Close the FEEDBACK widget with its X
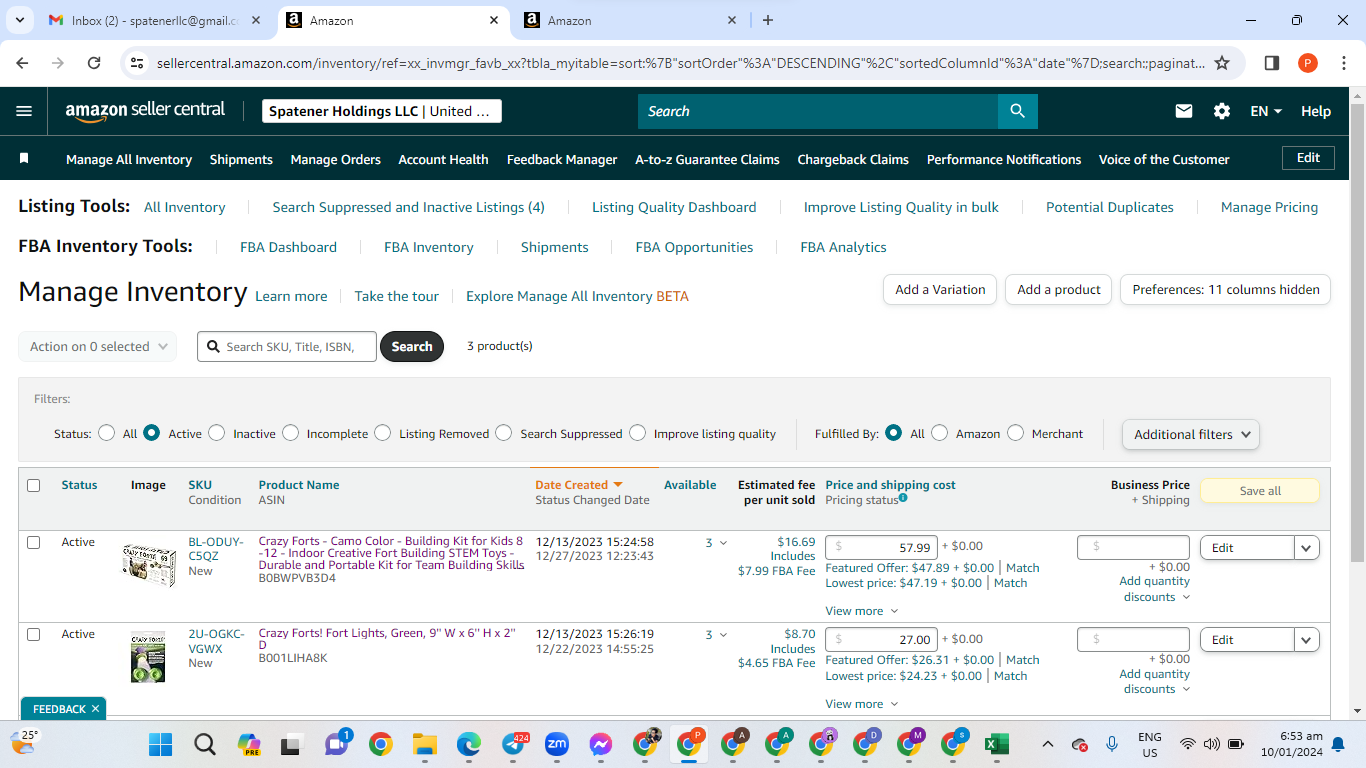 [x=95, y=709]
